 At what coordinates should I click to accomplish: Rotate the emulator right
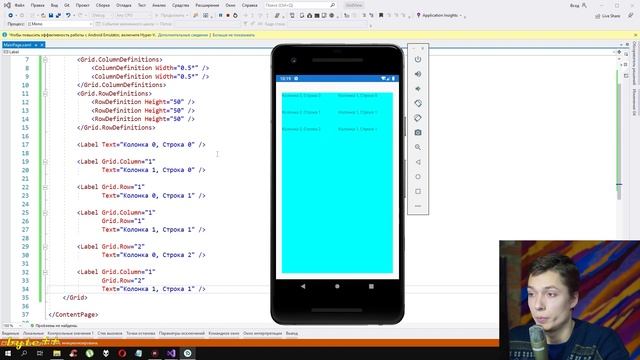418,118
